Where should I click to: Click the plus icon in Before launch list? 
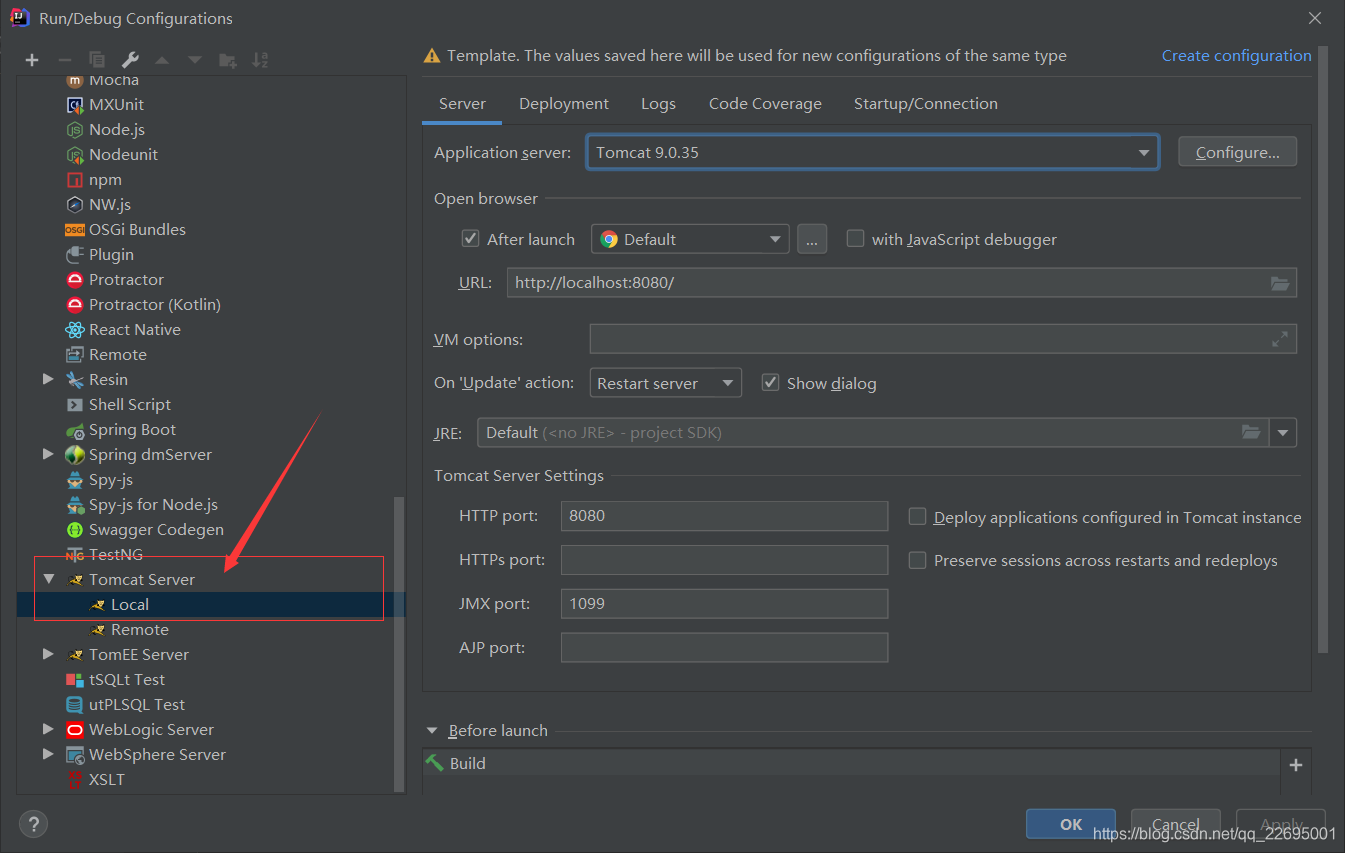tap(1296, 765)
